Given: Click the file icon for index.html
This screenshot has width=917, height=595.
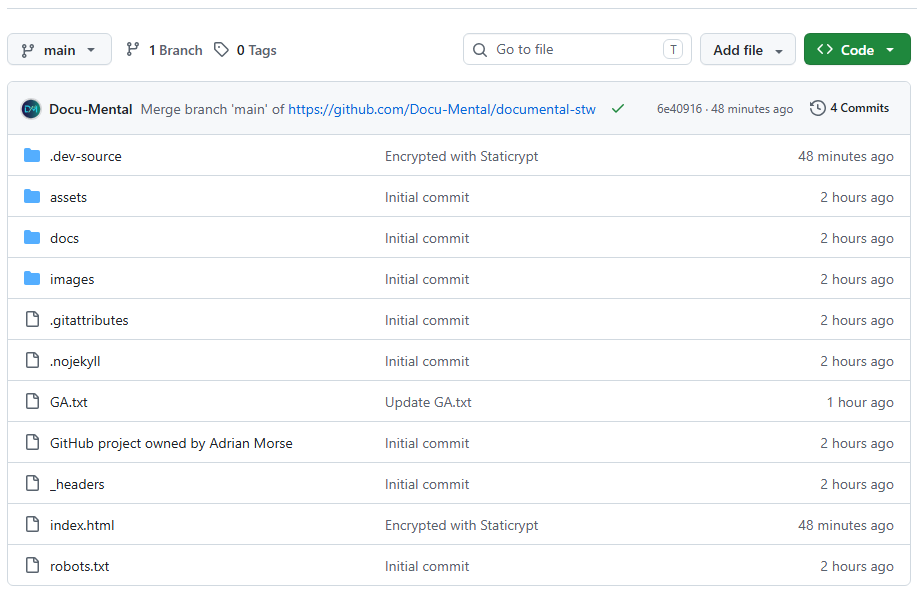Looking at the screenshot, I should coord(33,524).
